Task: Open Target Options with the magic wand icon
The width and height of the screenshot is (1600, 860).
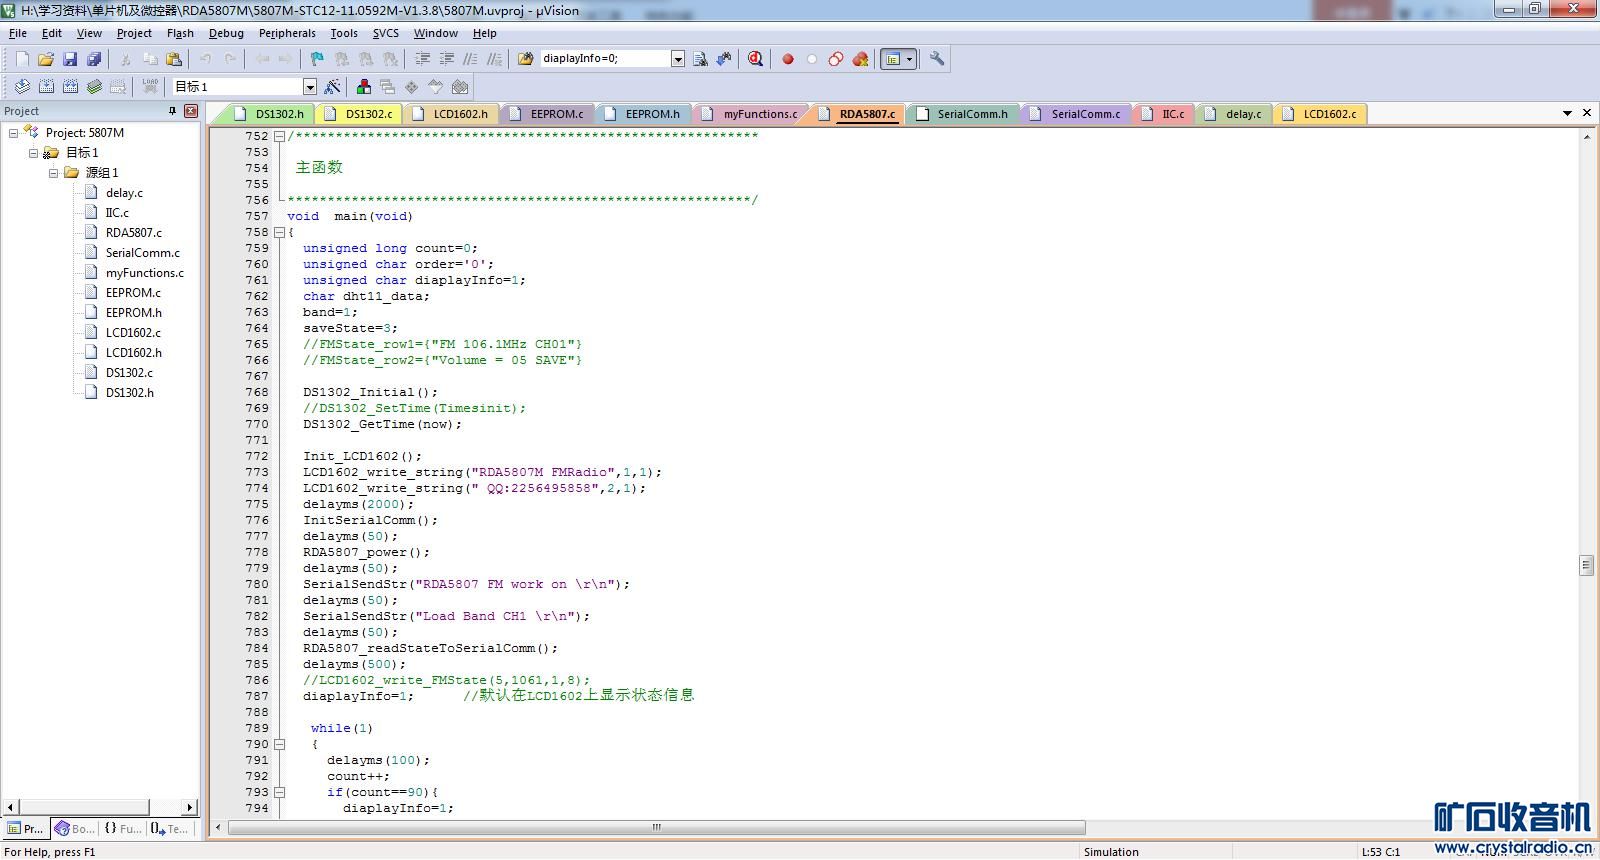Action: pyautogui.click(x=333, y=87)
